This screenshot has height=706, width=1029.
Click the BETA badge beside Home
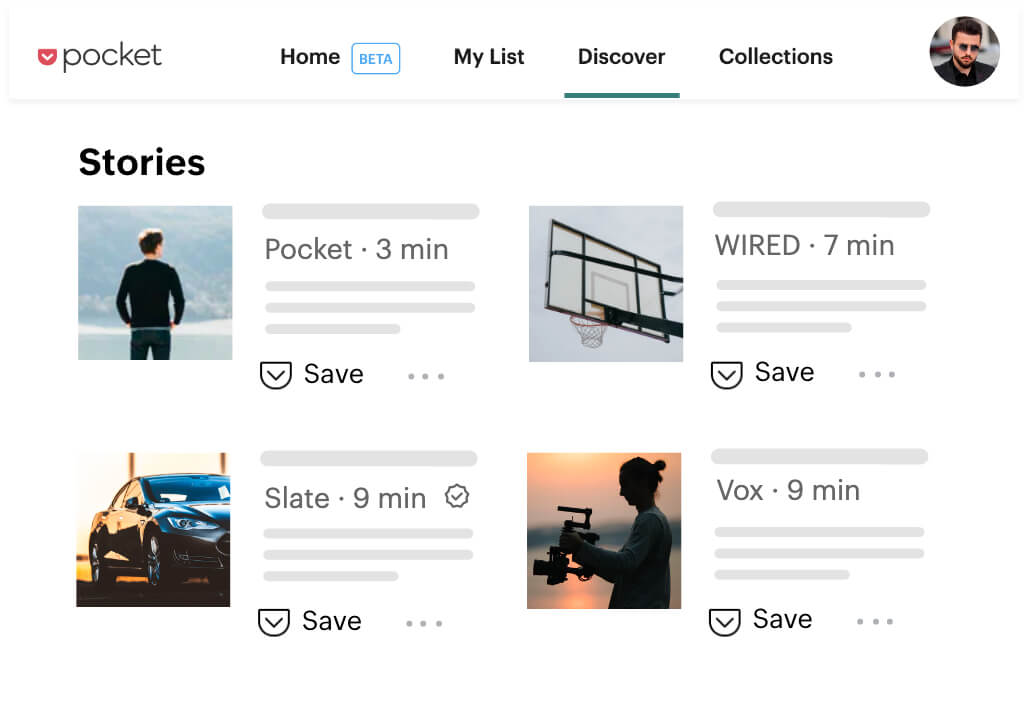click(x=376, y=58)
